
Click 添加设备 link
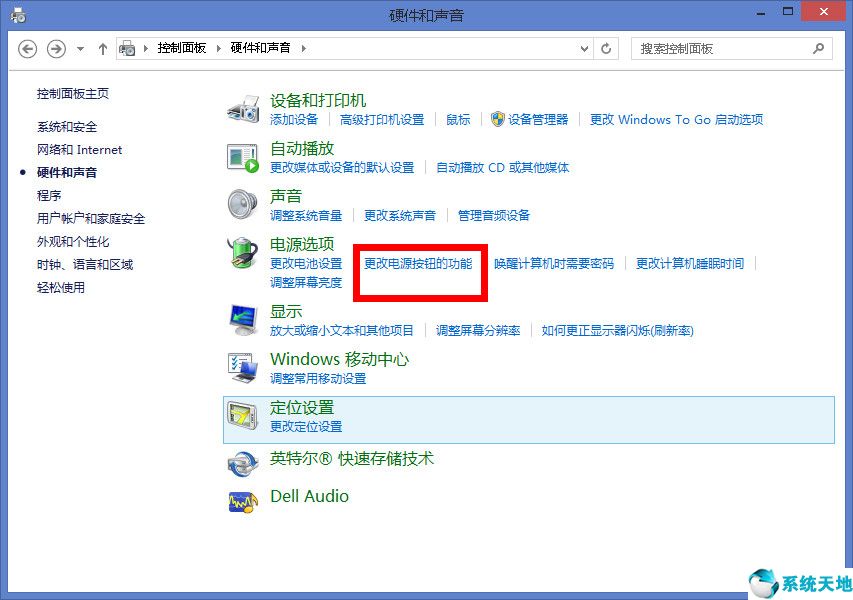click(294, 120)
